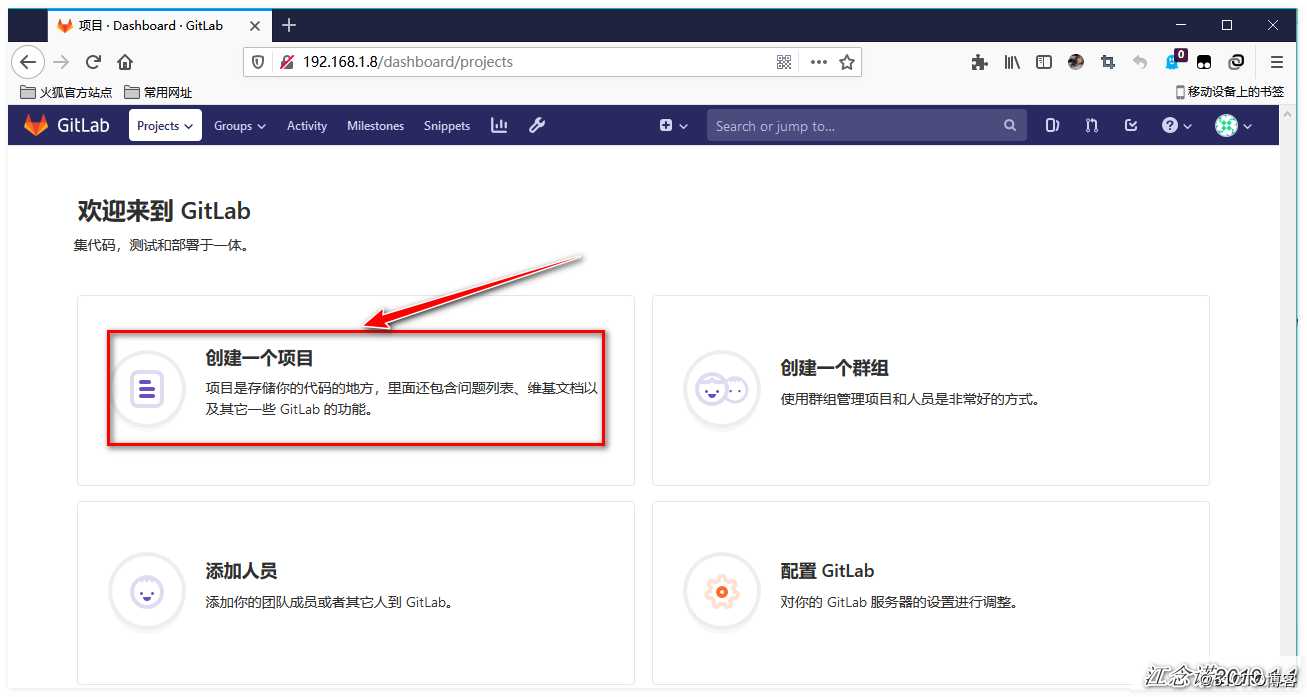Click the search magnifier icon
Screen dimensions: 1307x697
(1010, 126)
